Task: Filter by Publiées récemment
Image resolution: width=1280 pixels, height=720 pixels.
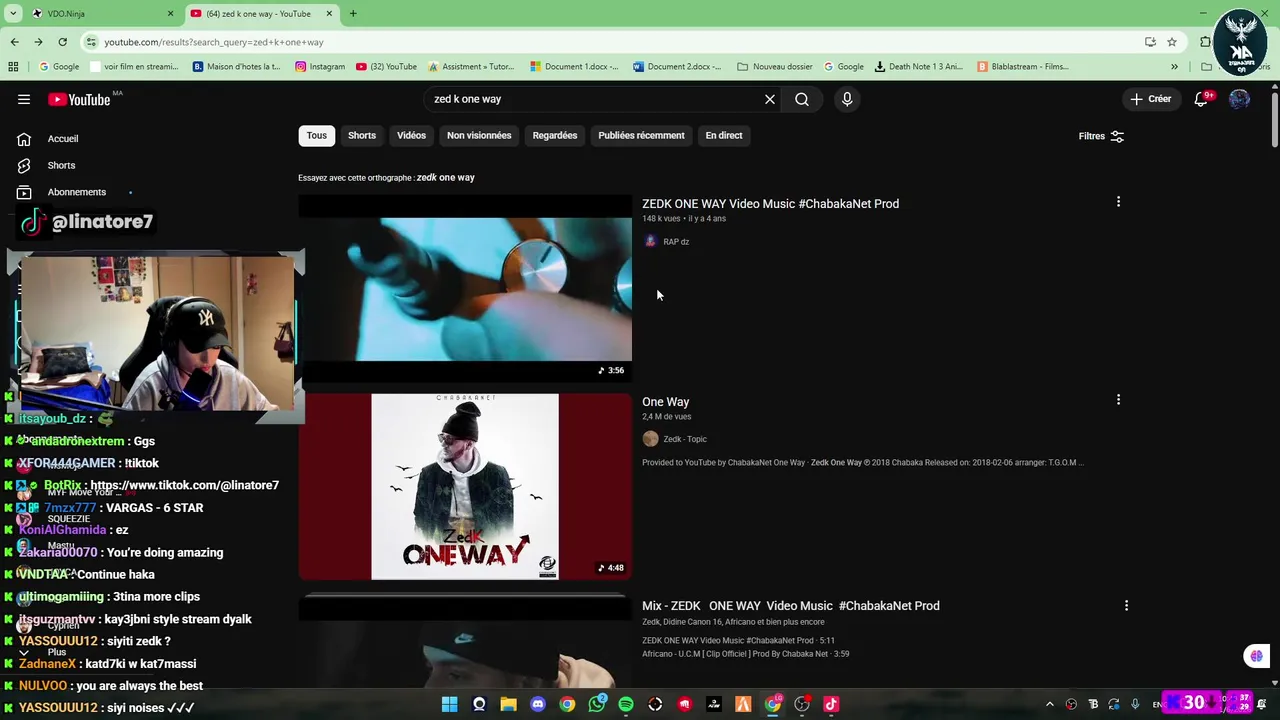Action: [x=641, y=135]
